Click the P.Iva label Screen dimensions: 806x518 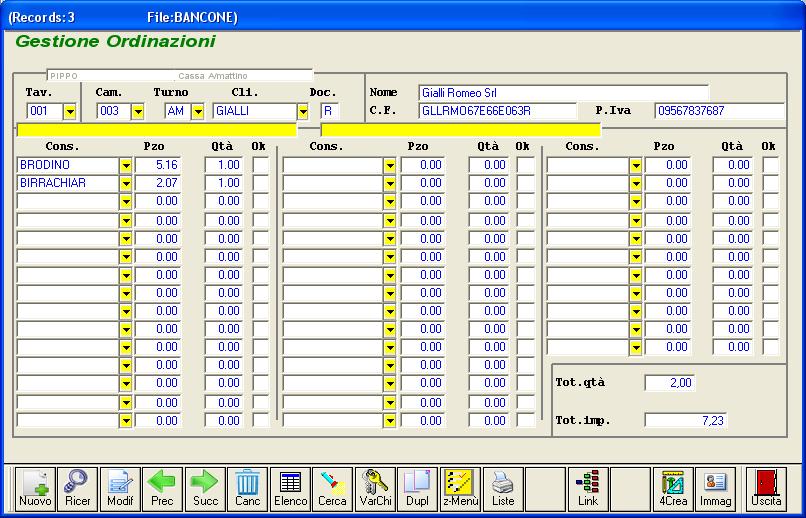point(613,110)
